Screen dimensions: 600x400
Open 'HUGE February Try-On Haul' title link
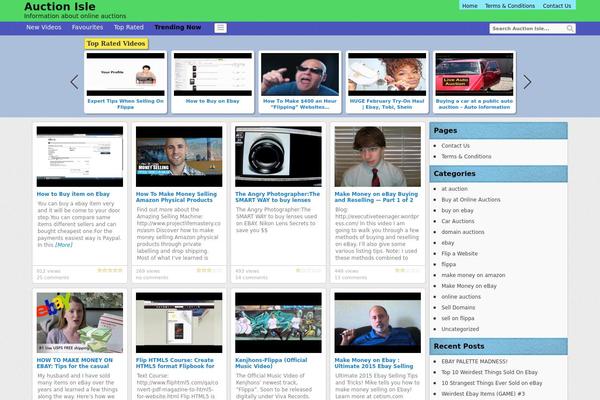[387, 104]
